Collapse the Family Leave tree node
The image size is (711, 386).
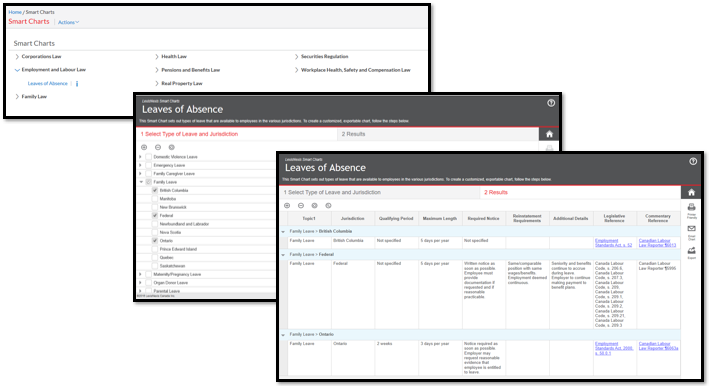click(141, 182)
